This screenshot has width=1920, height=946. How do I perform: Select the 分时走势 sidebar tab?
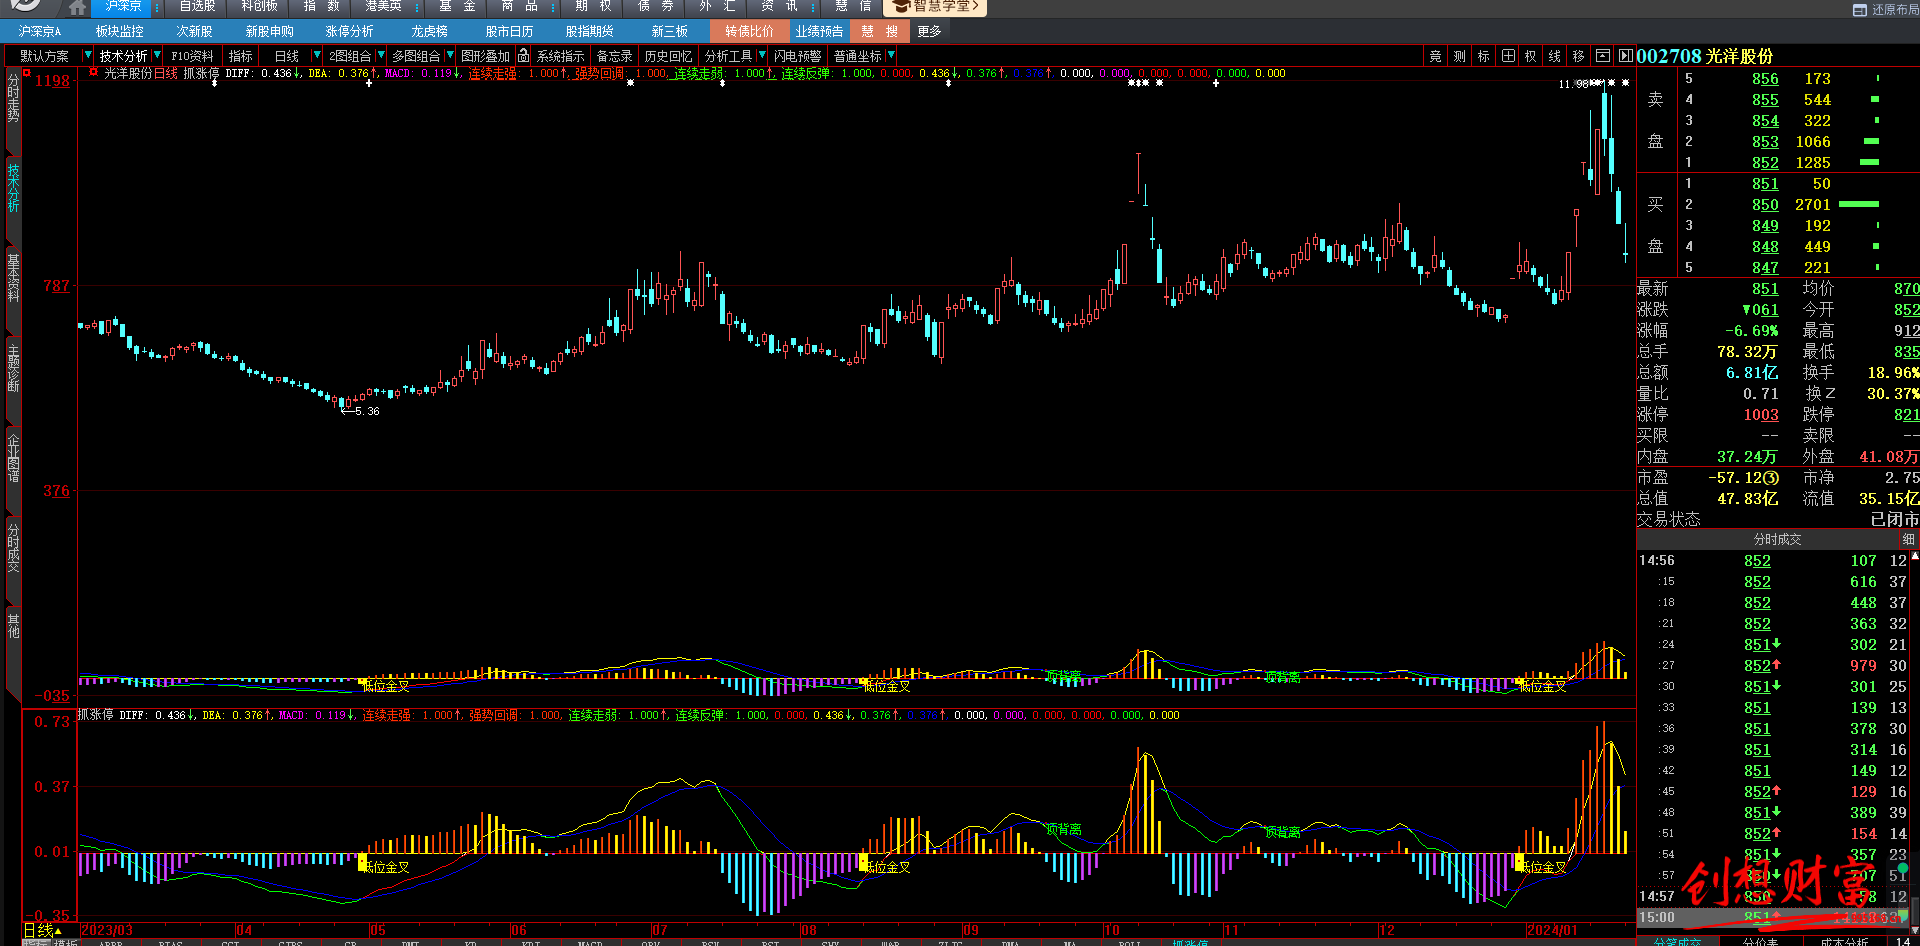point(13,98)
